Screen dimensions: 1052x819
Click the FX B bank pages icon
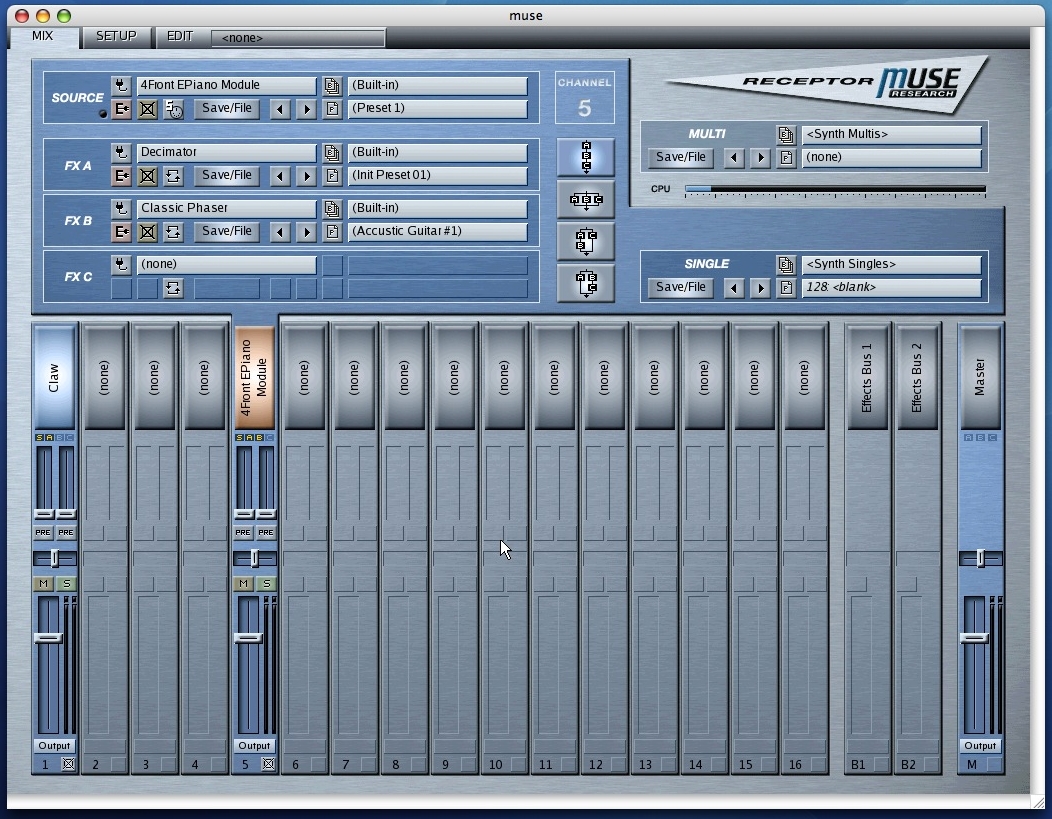(x=332, y=209)
